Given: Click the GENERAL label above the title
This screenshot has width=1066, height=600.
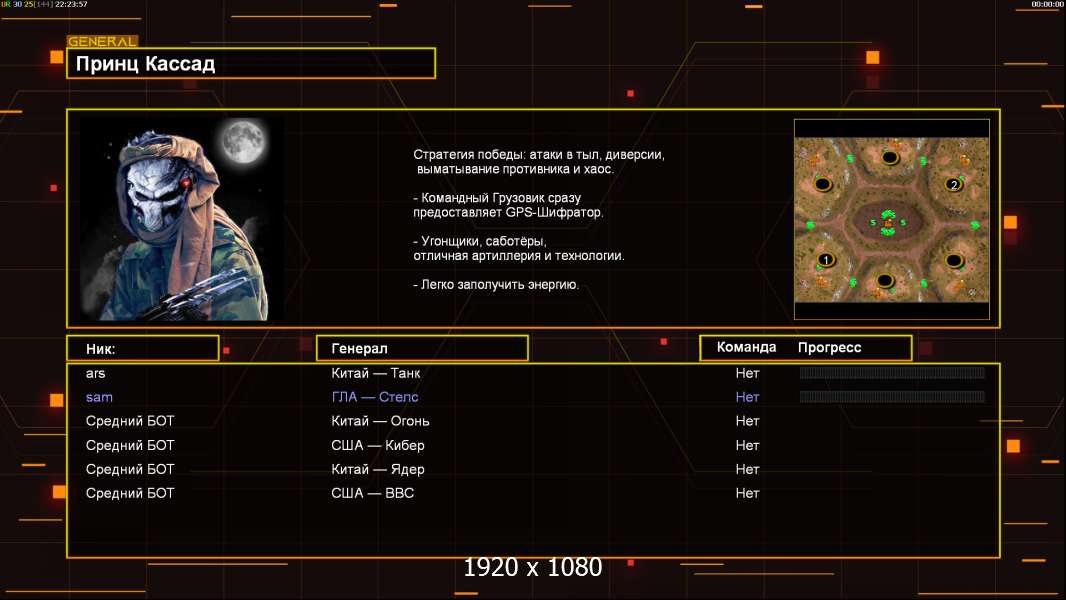Looking at the screenshot, I should click(x=102, y=41).
